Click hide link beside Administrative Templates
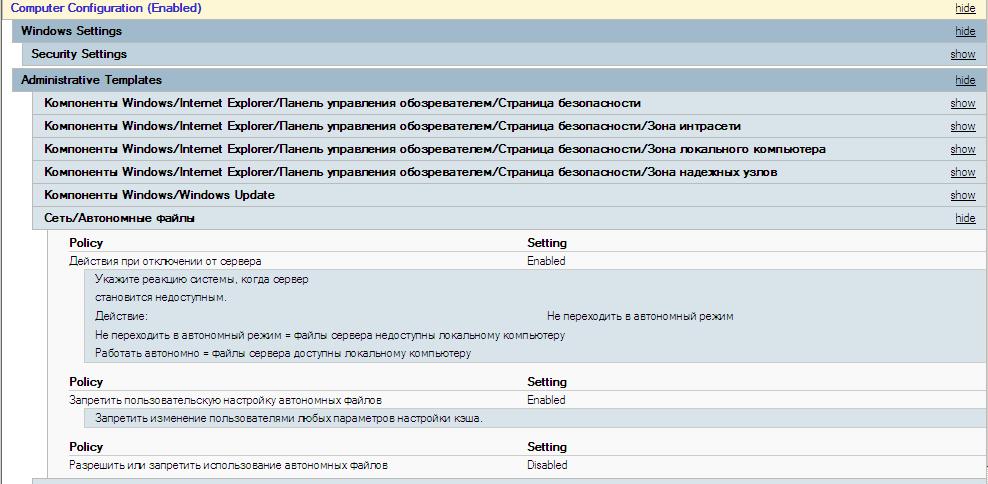 coord(964,80)
